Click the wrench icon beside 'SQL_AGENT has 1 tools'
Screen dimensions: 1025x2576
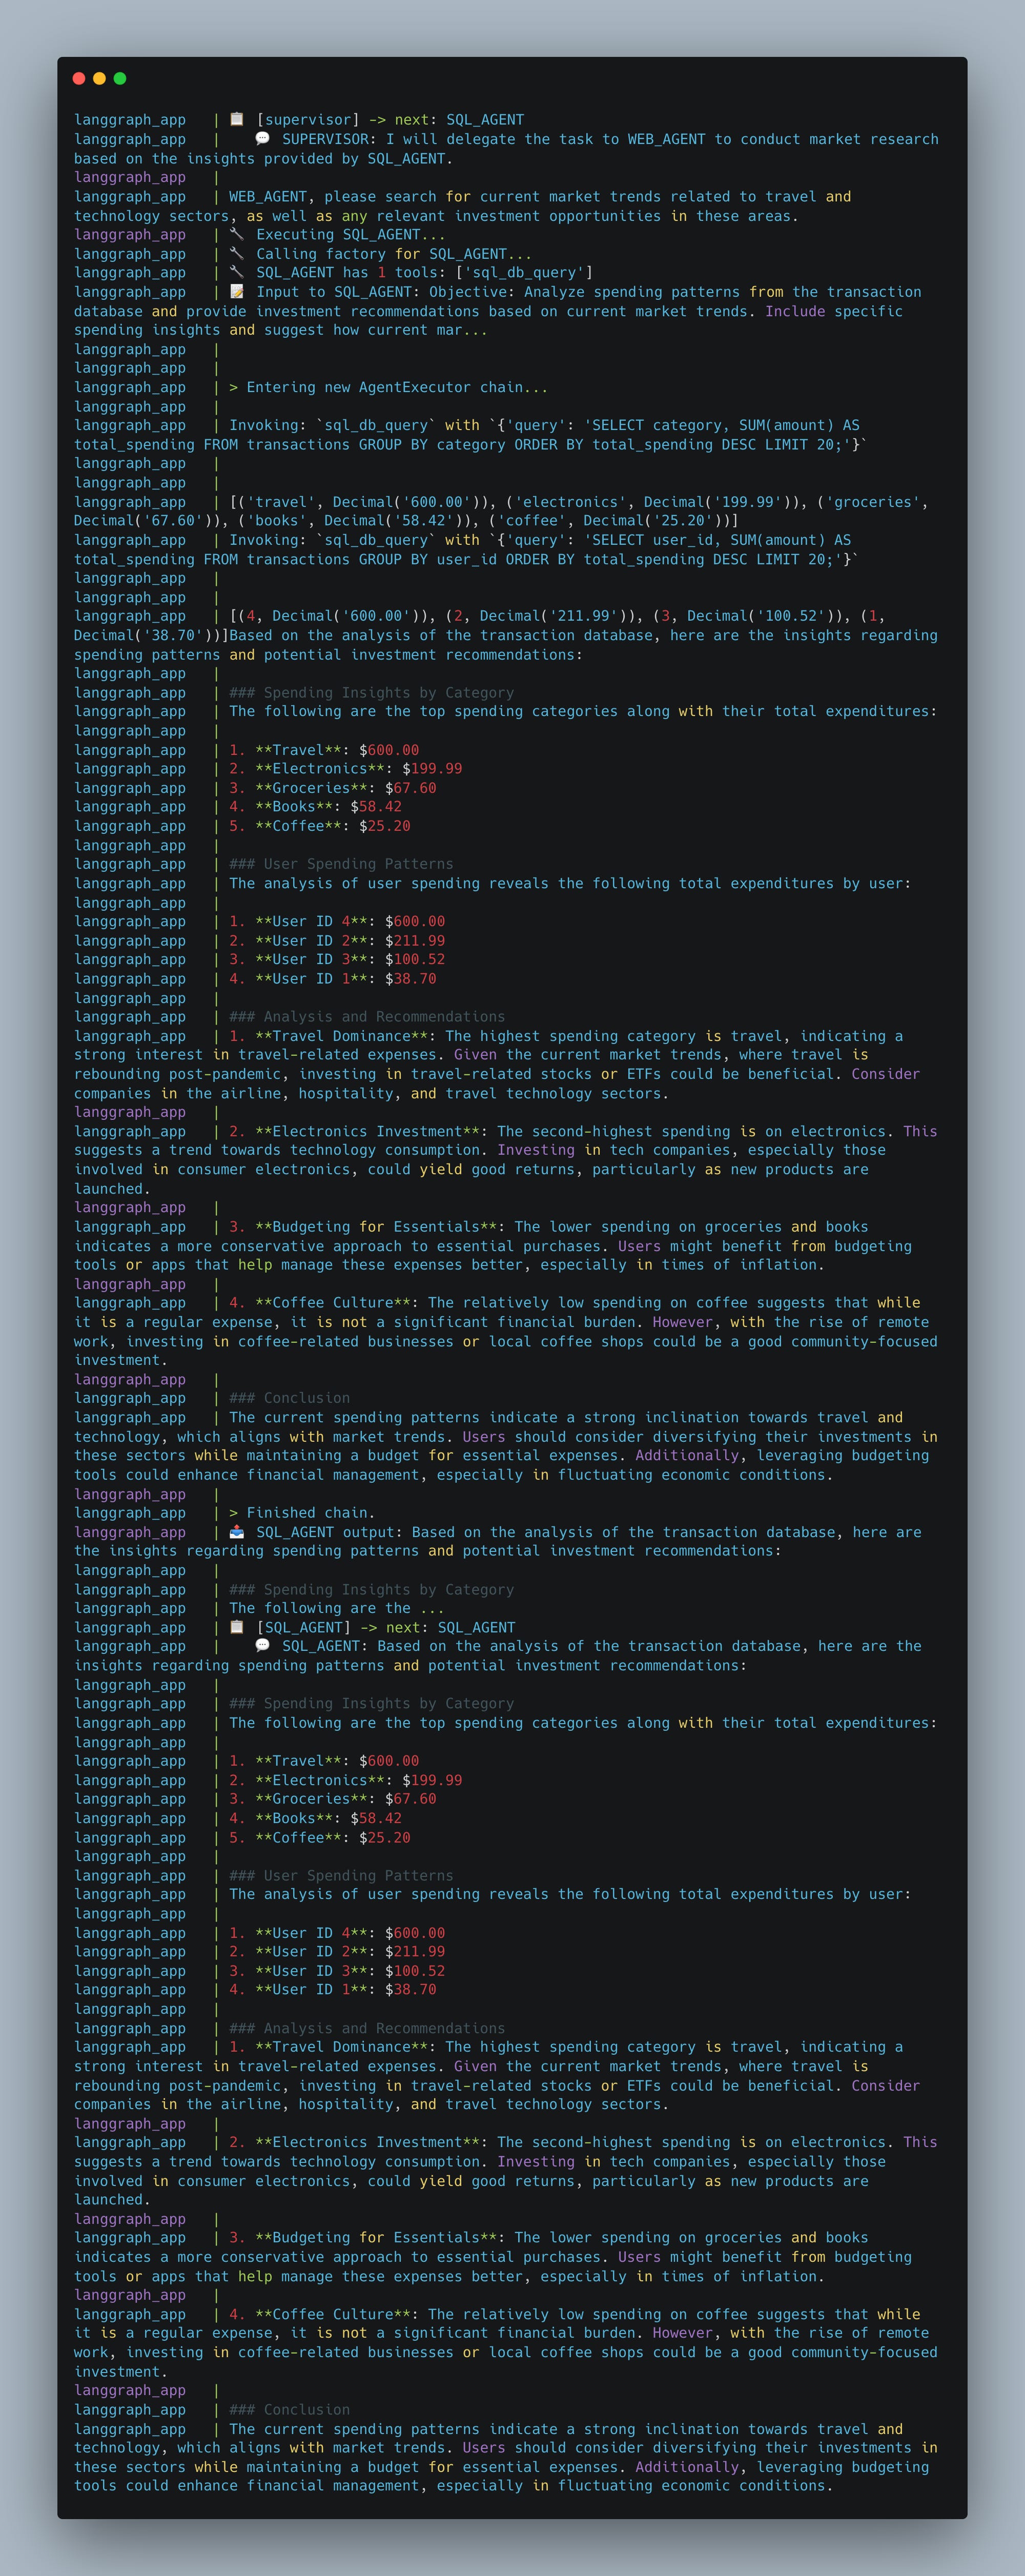pos(237,272)
